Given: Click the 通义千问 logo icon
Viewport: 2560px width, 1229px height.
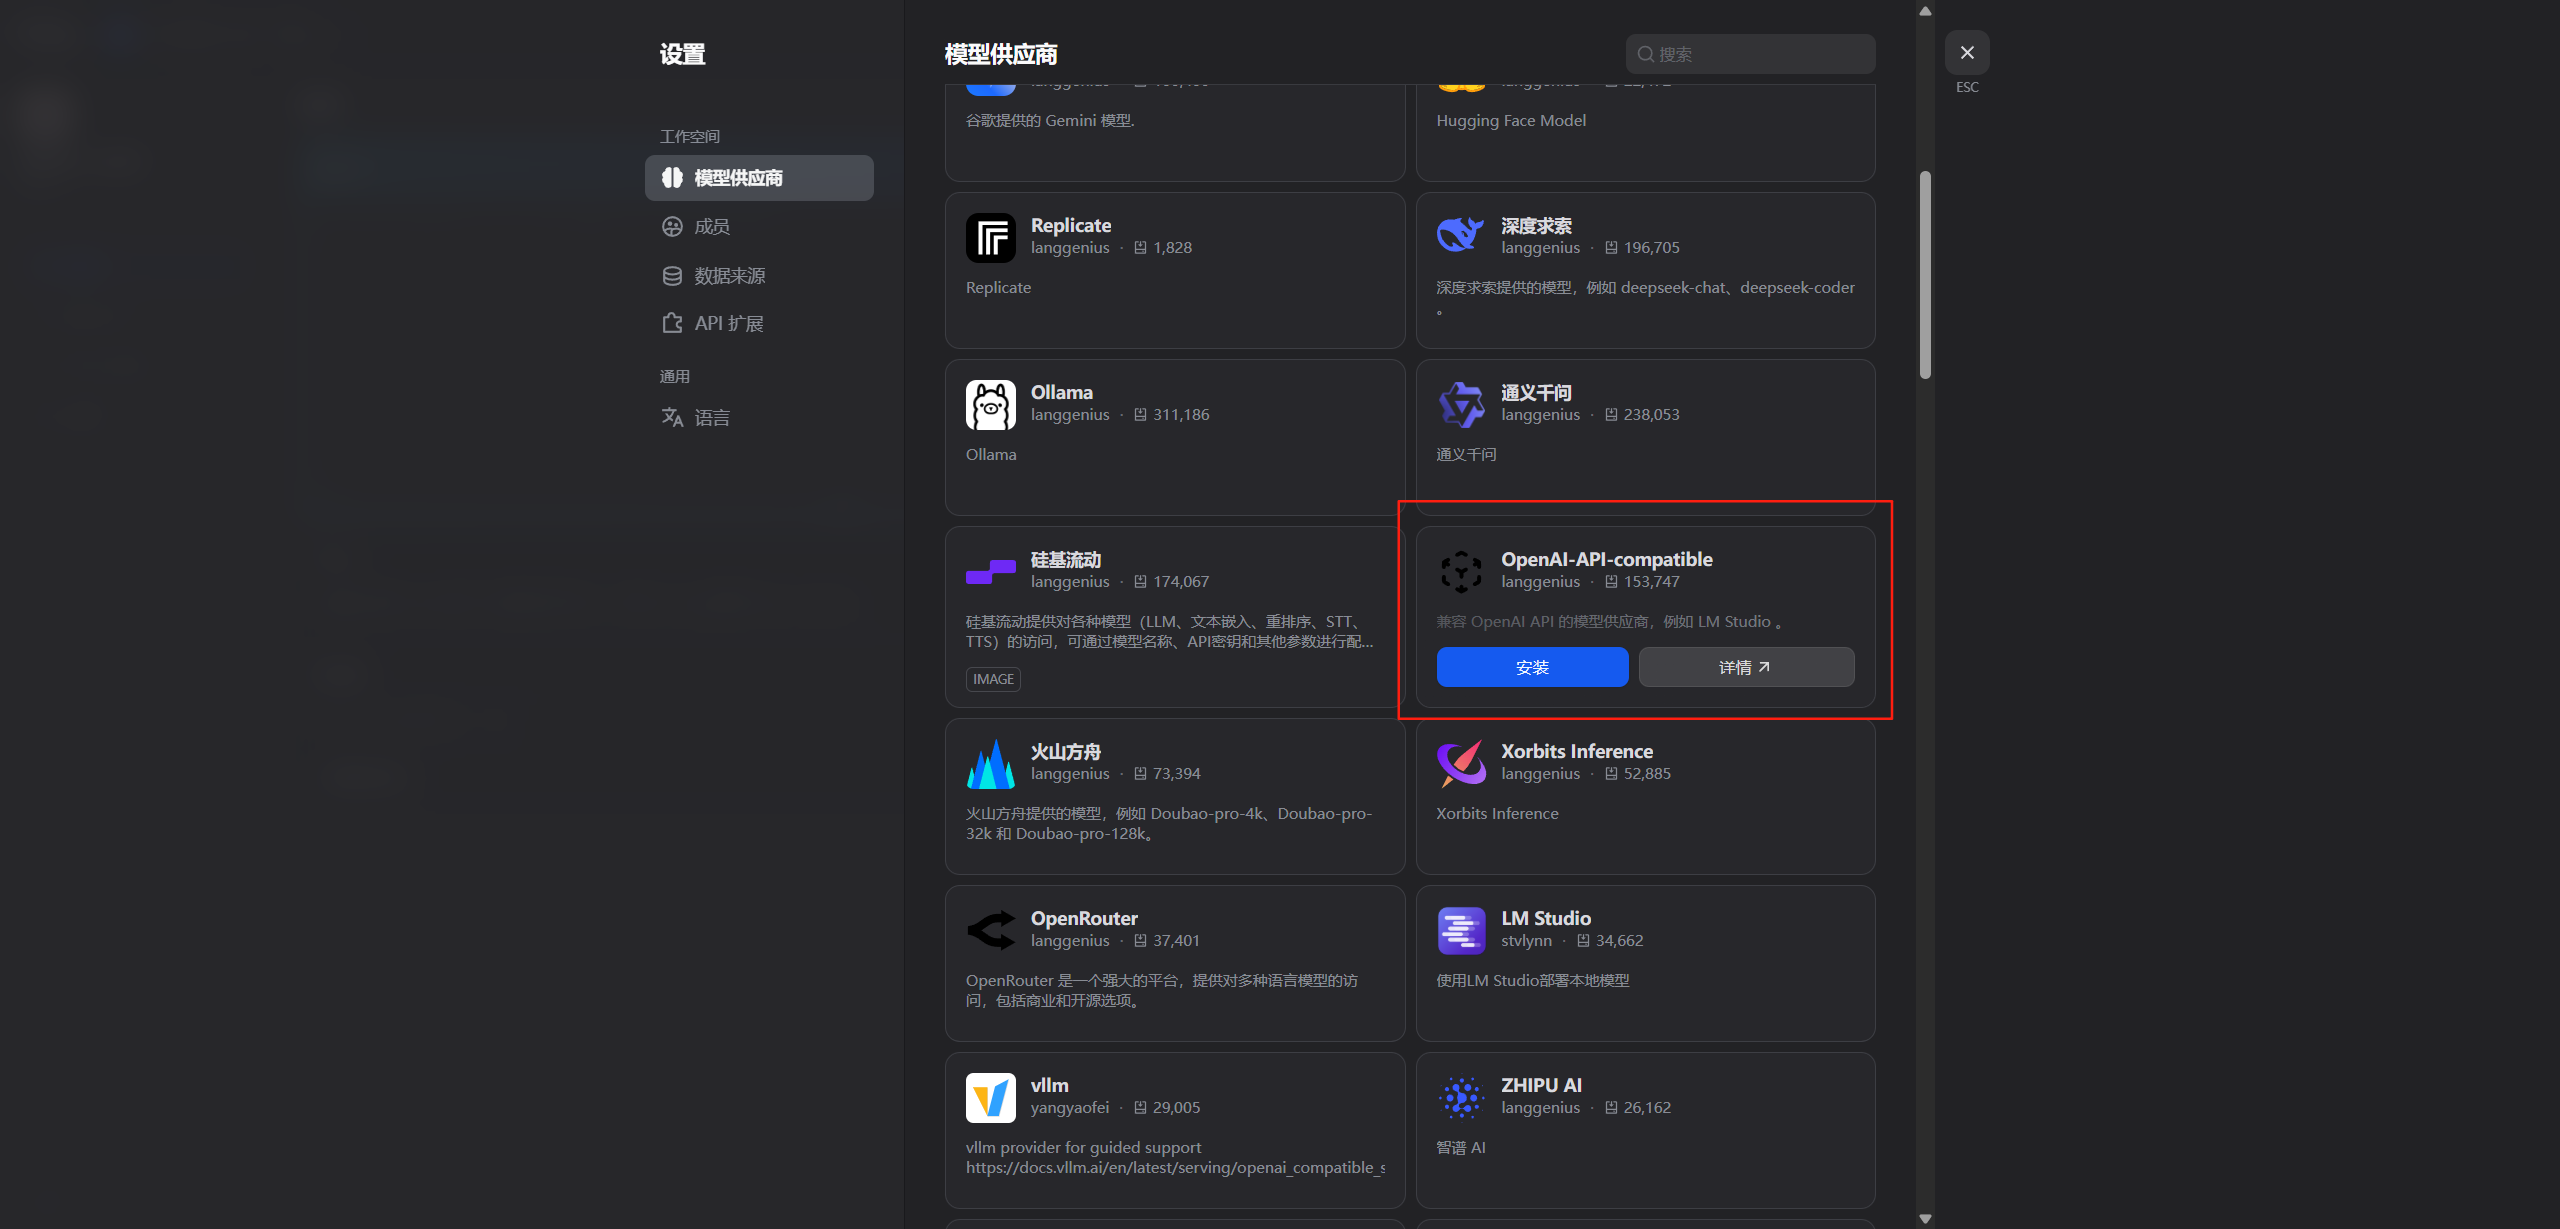Looking at the screenshot, I should (1461, 405).
